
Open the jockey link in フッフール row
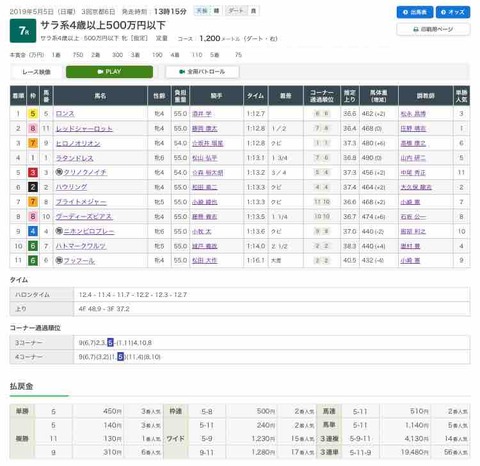[x=205, y=260]
